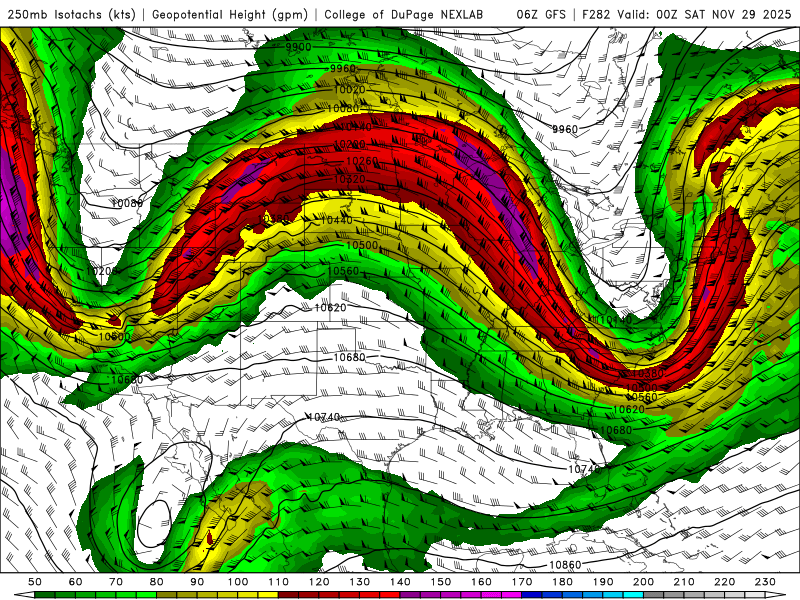
Task: Click the 150 kts colorbar label
Action: coord(441,582)
